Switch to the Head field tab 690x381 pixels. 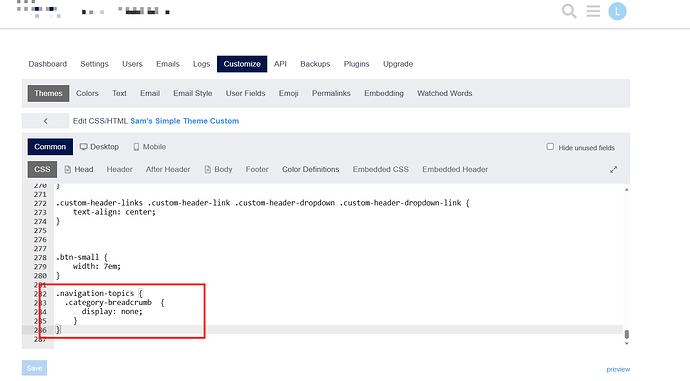[x=79, y=169]
